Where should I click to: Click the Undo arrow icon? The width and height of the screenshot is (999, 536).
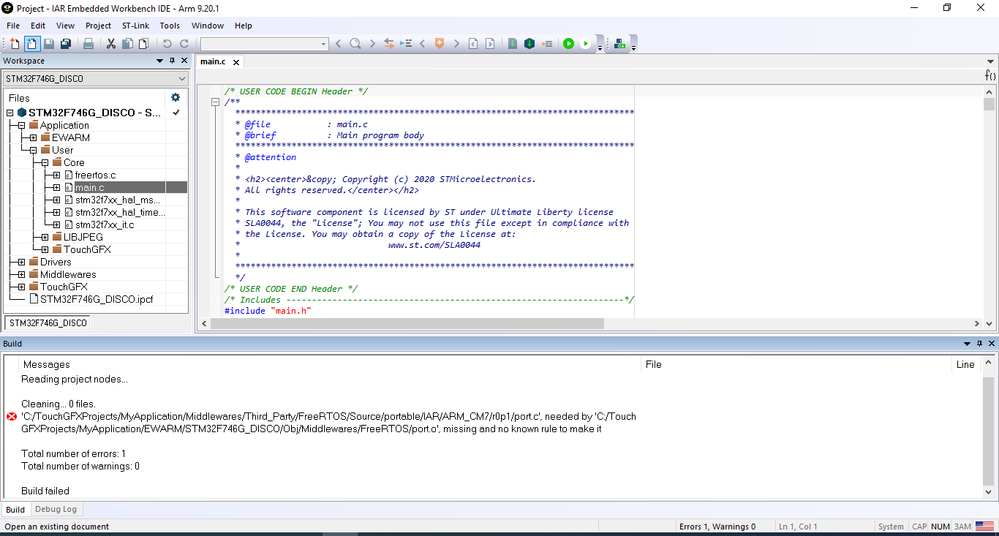167,44
